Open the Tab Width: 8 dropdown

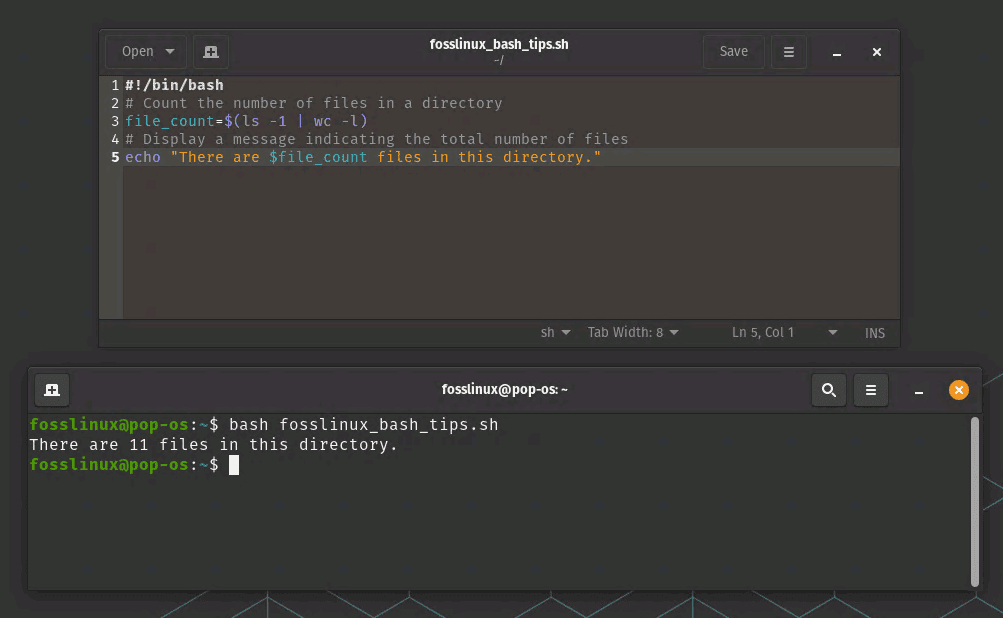pyautogui.click(x=632, y=332)
